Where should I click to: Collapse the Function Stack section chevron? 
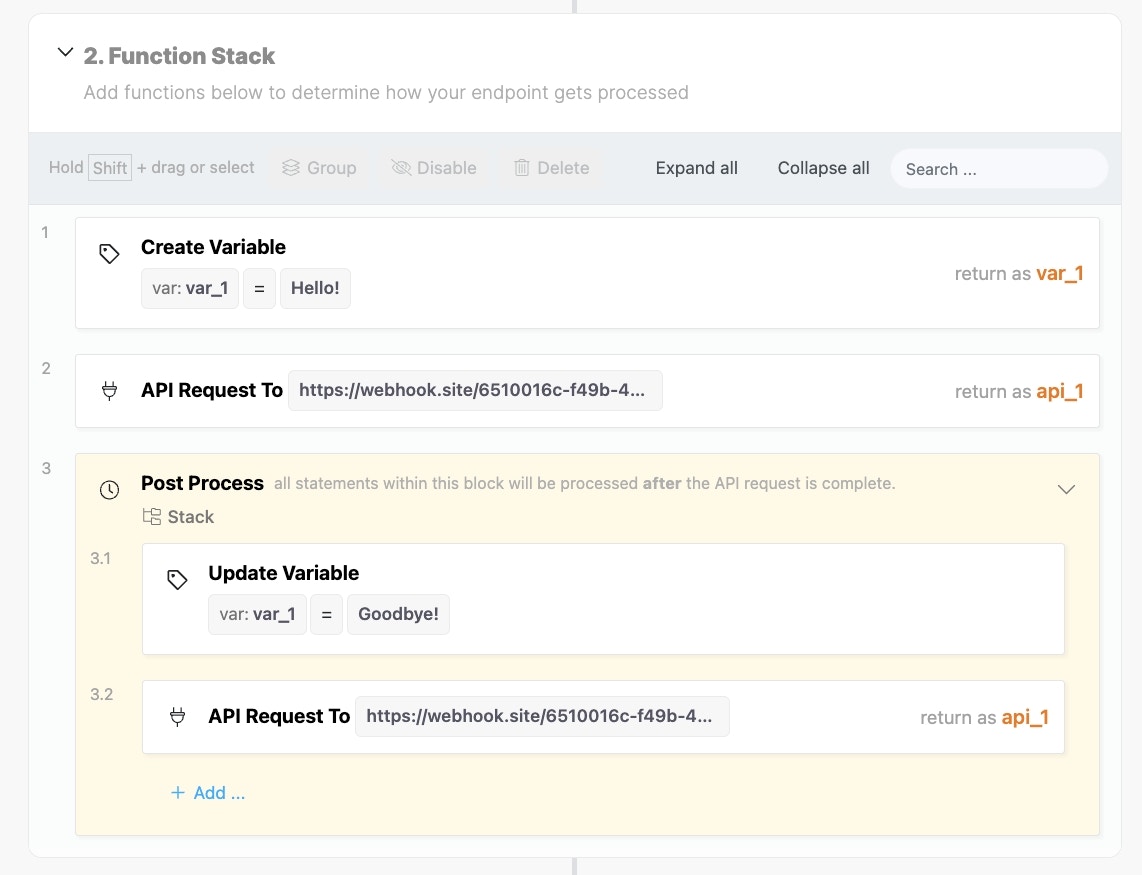pos(65,53)
